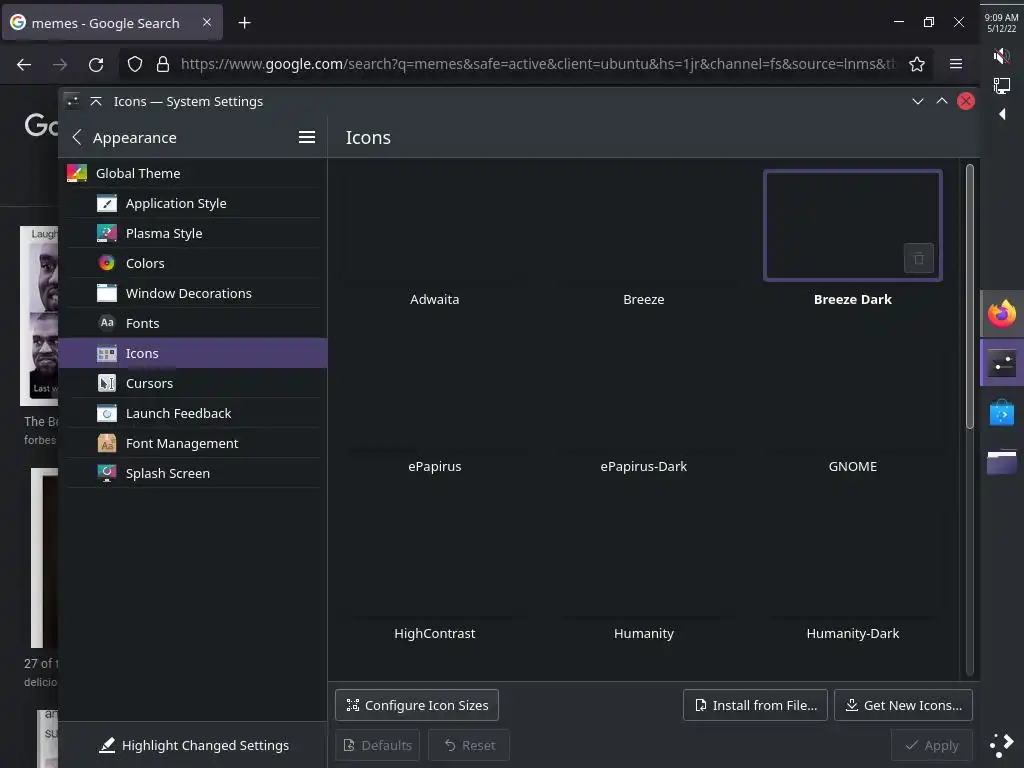The width and height of the screenshot is (1024, 768).
Task: Choose the ePapirus-Dark icon theme
Action: click(x=644, y=406)
